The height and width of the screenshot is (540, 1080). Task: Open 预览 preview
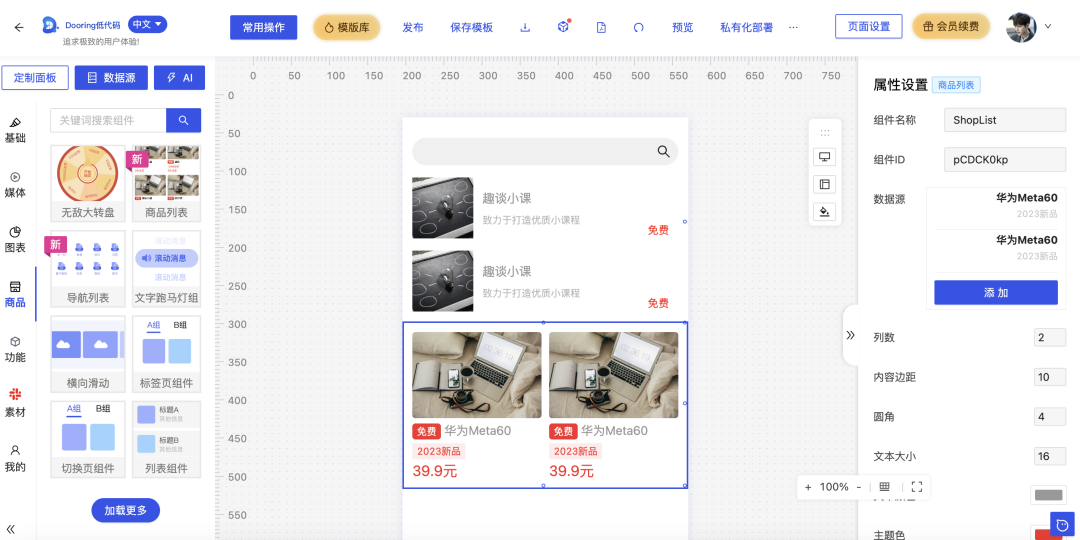pyautogui.click(x=683, y=28)
